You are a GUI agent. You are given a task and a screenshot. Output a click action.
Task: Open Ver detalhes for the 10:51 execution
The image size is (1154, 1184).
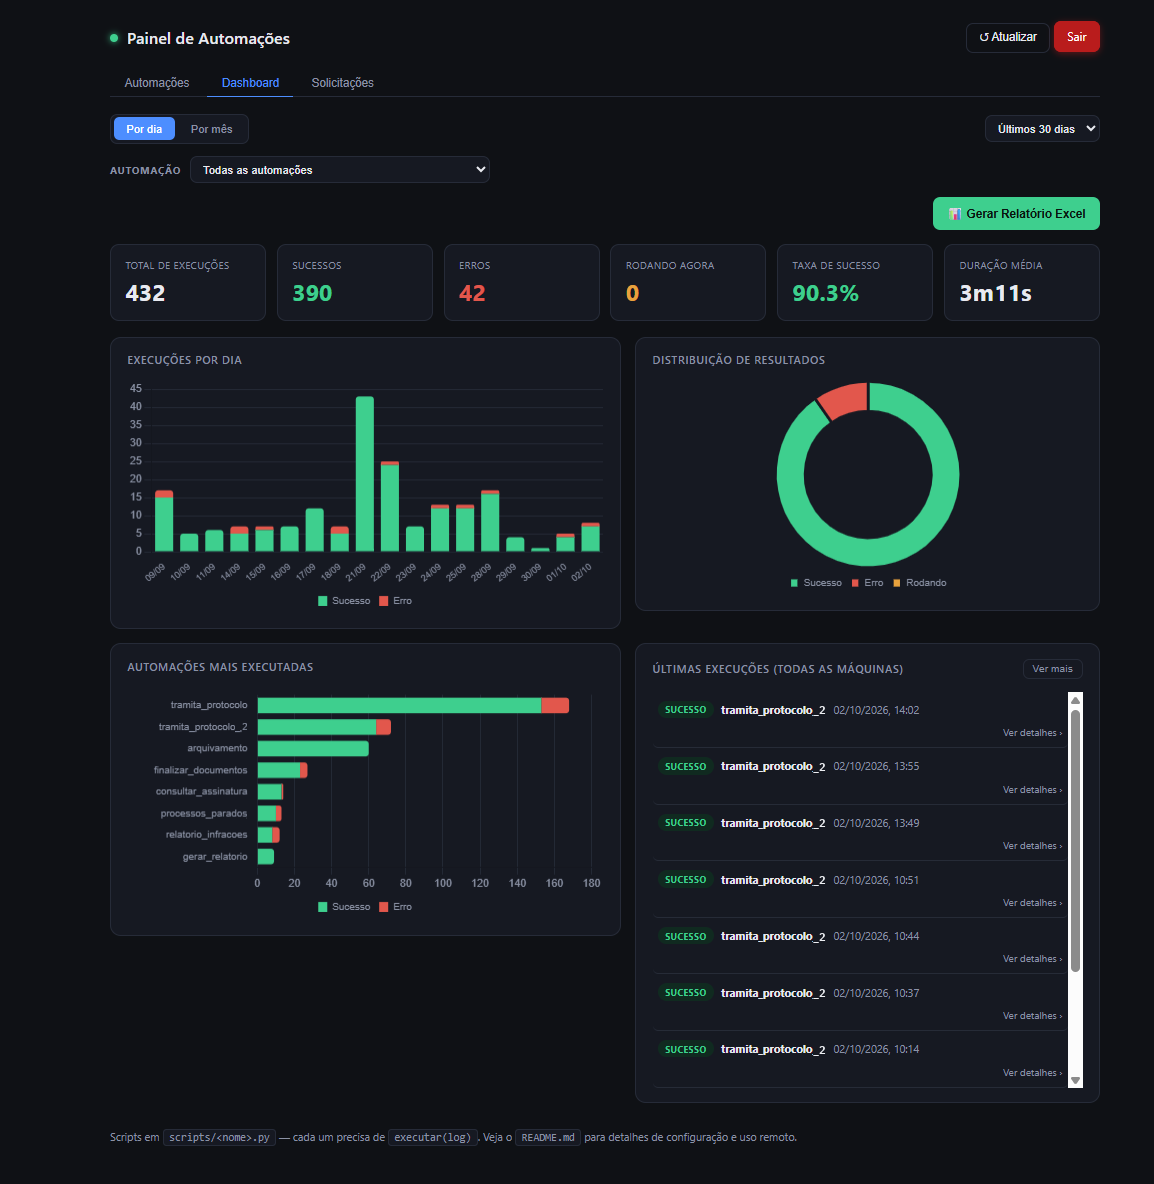[x=1032, y=903]
